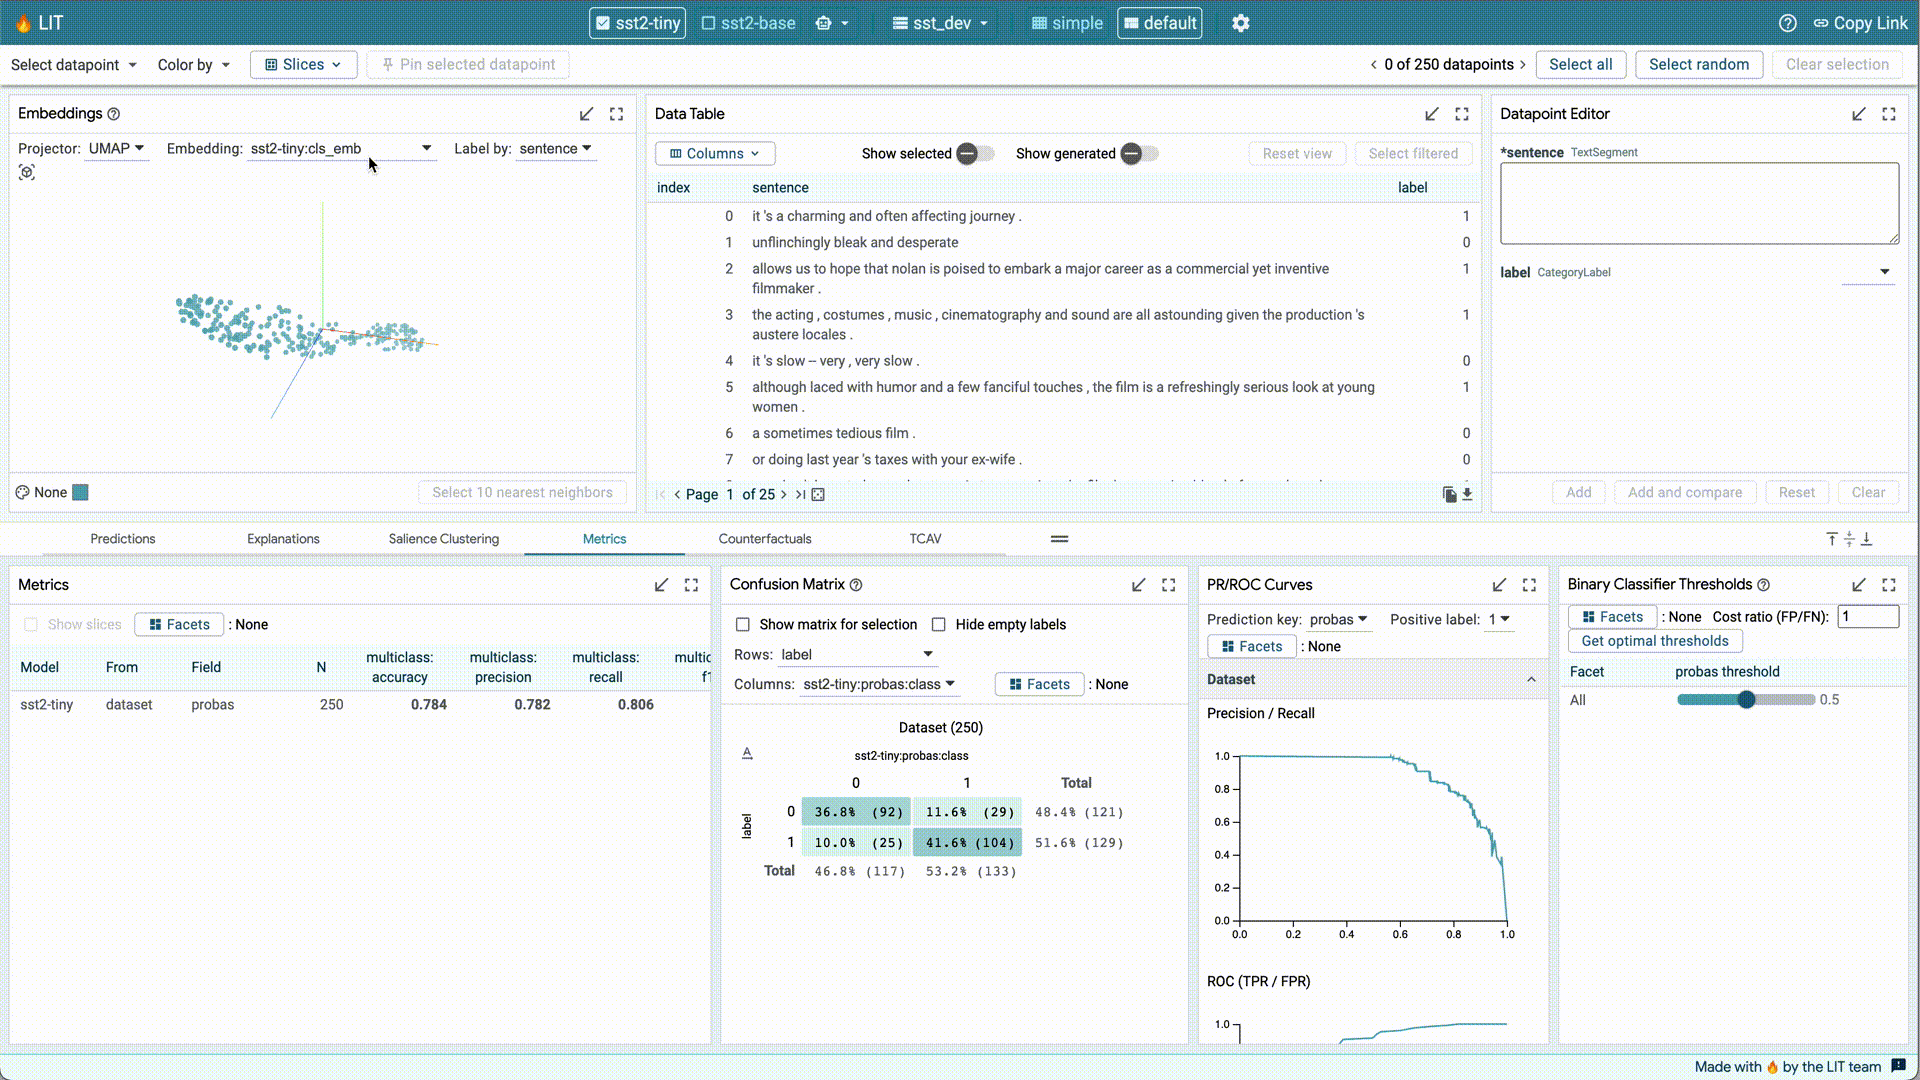Click the Data Table download icon
Screen dimensions: 1920x1080
(1469, 493)
